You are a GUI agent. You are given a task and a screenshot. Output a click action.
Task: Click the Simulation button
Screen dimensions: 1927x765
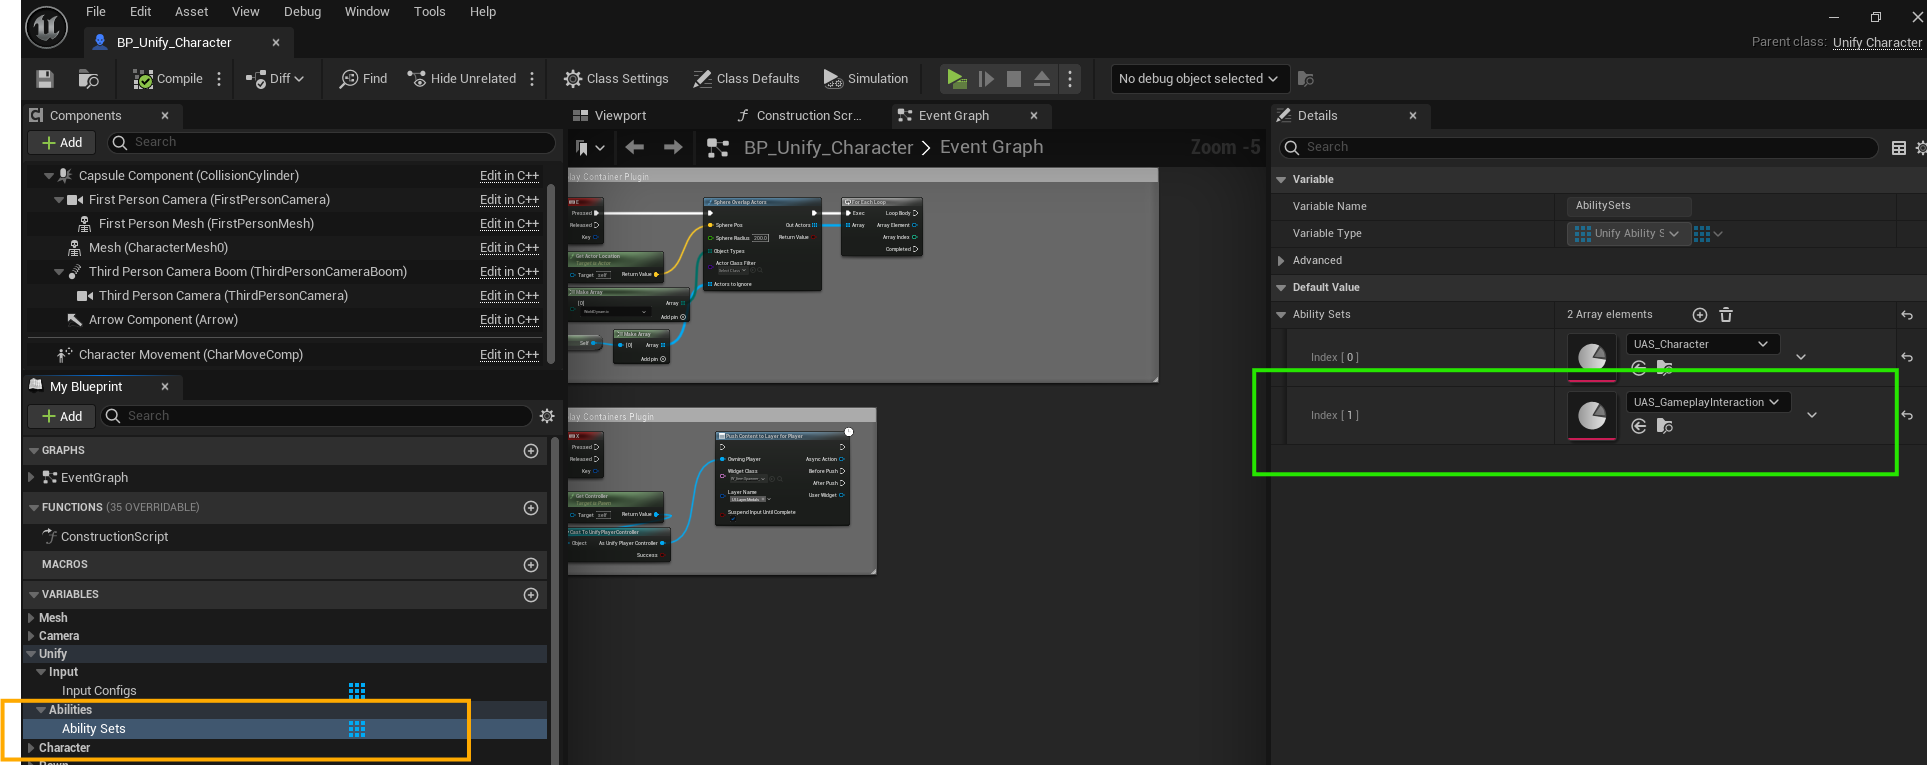point(866,79)
